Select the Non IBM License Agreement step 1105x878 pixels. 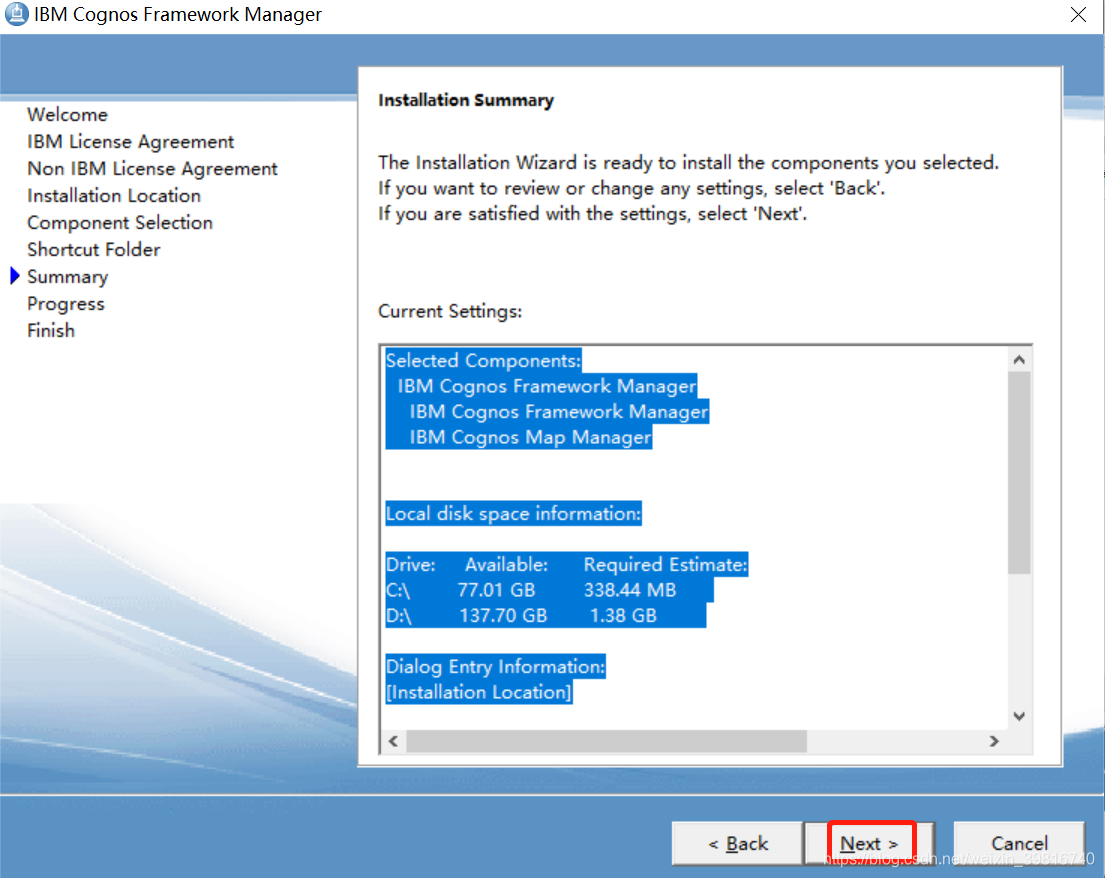coord(152,169)
